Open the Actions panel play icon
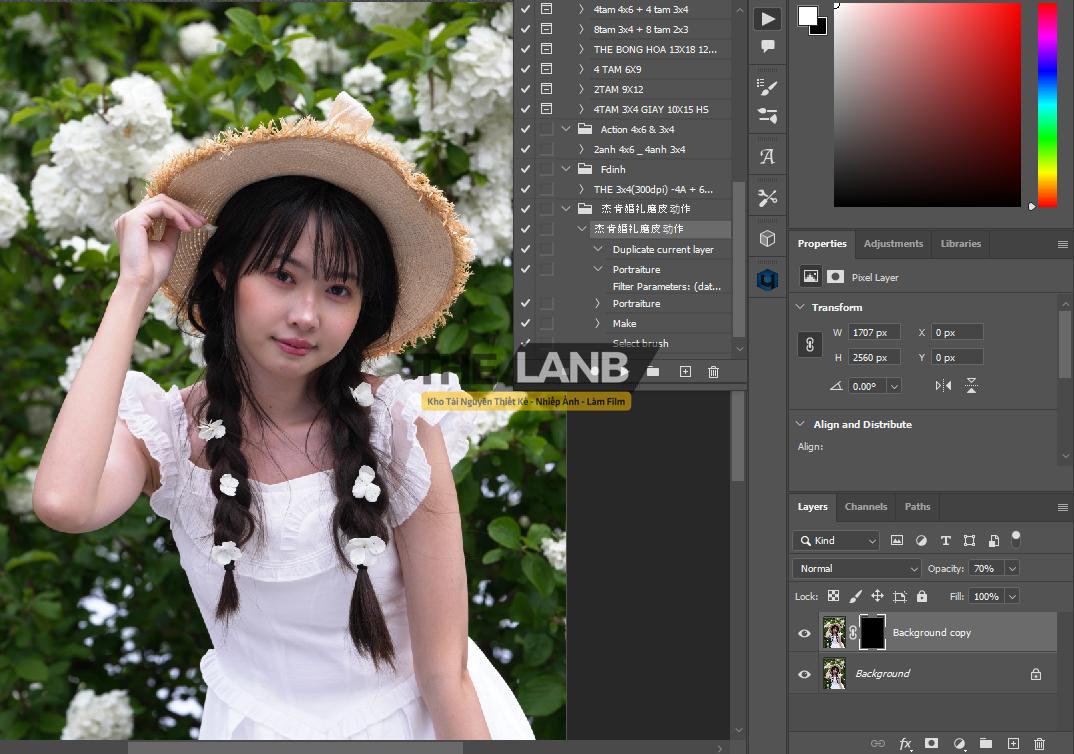This screenshot has height=754, width=1074. 767,19
